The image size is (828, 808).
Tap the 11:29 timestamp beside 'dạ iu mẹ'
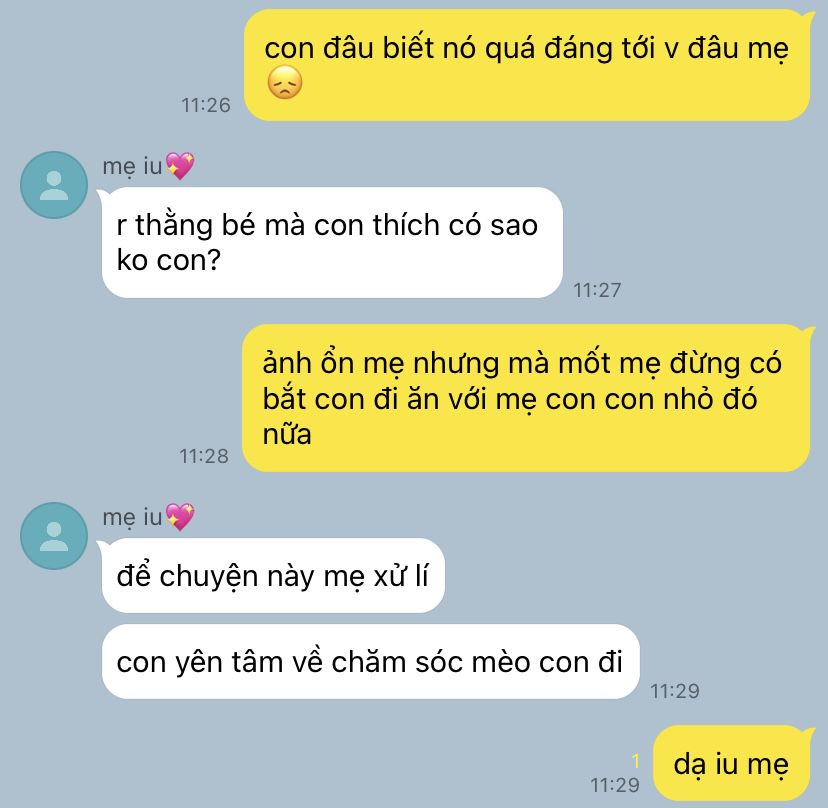(x=615, y=785)
